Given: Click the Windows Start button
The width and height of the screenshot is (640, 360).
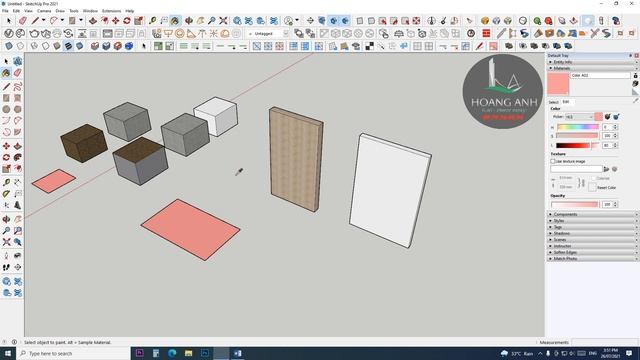Looking at the screenshot, I should 8,353.
